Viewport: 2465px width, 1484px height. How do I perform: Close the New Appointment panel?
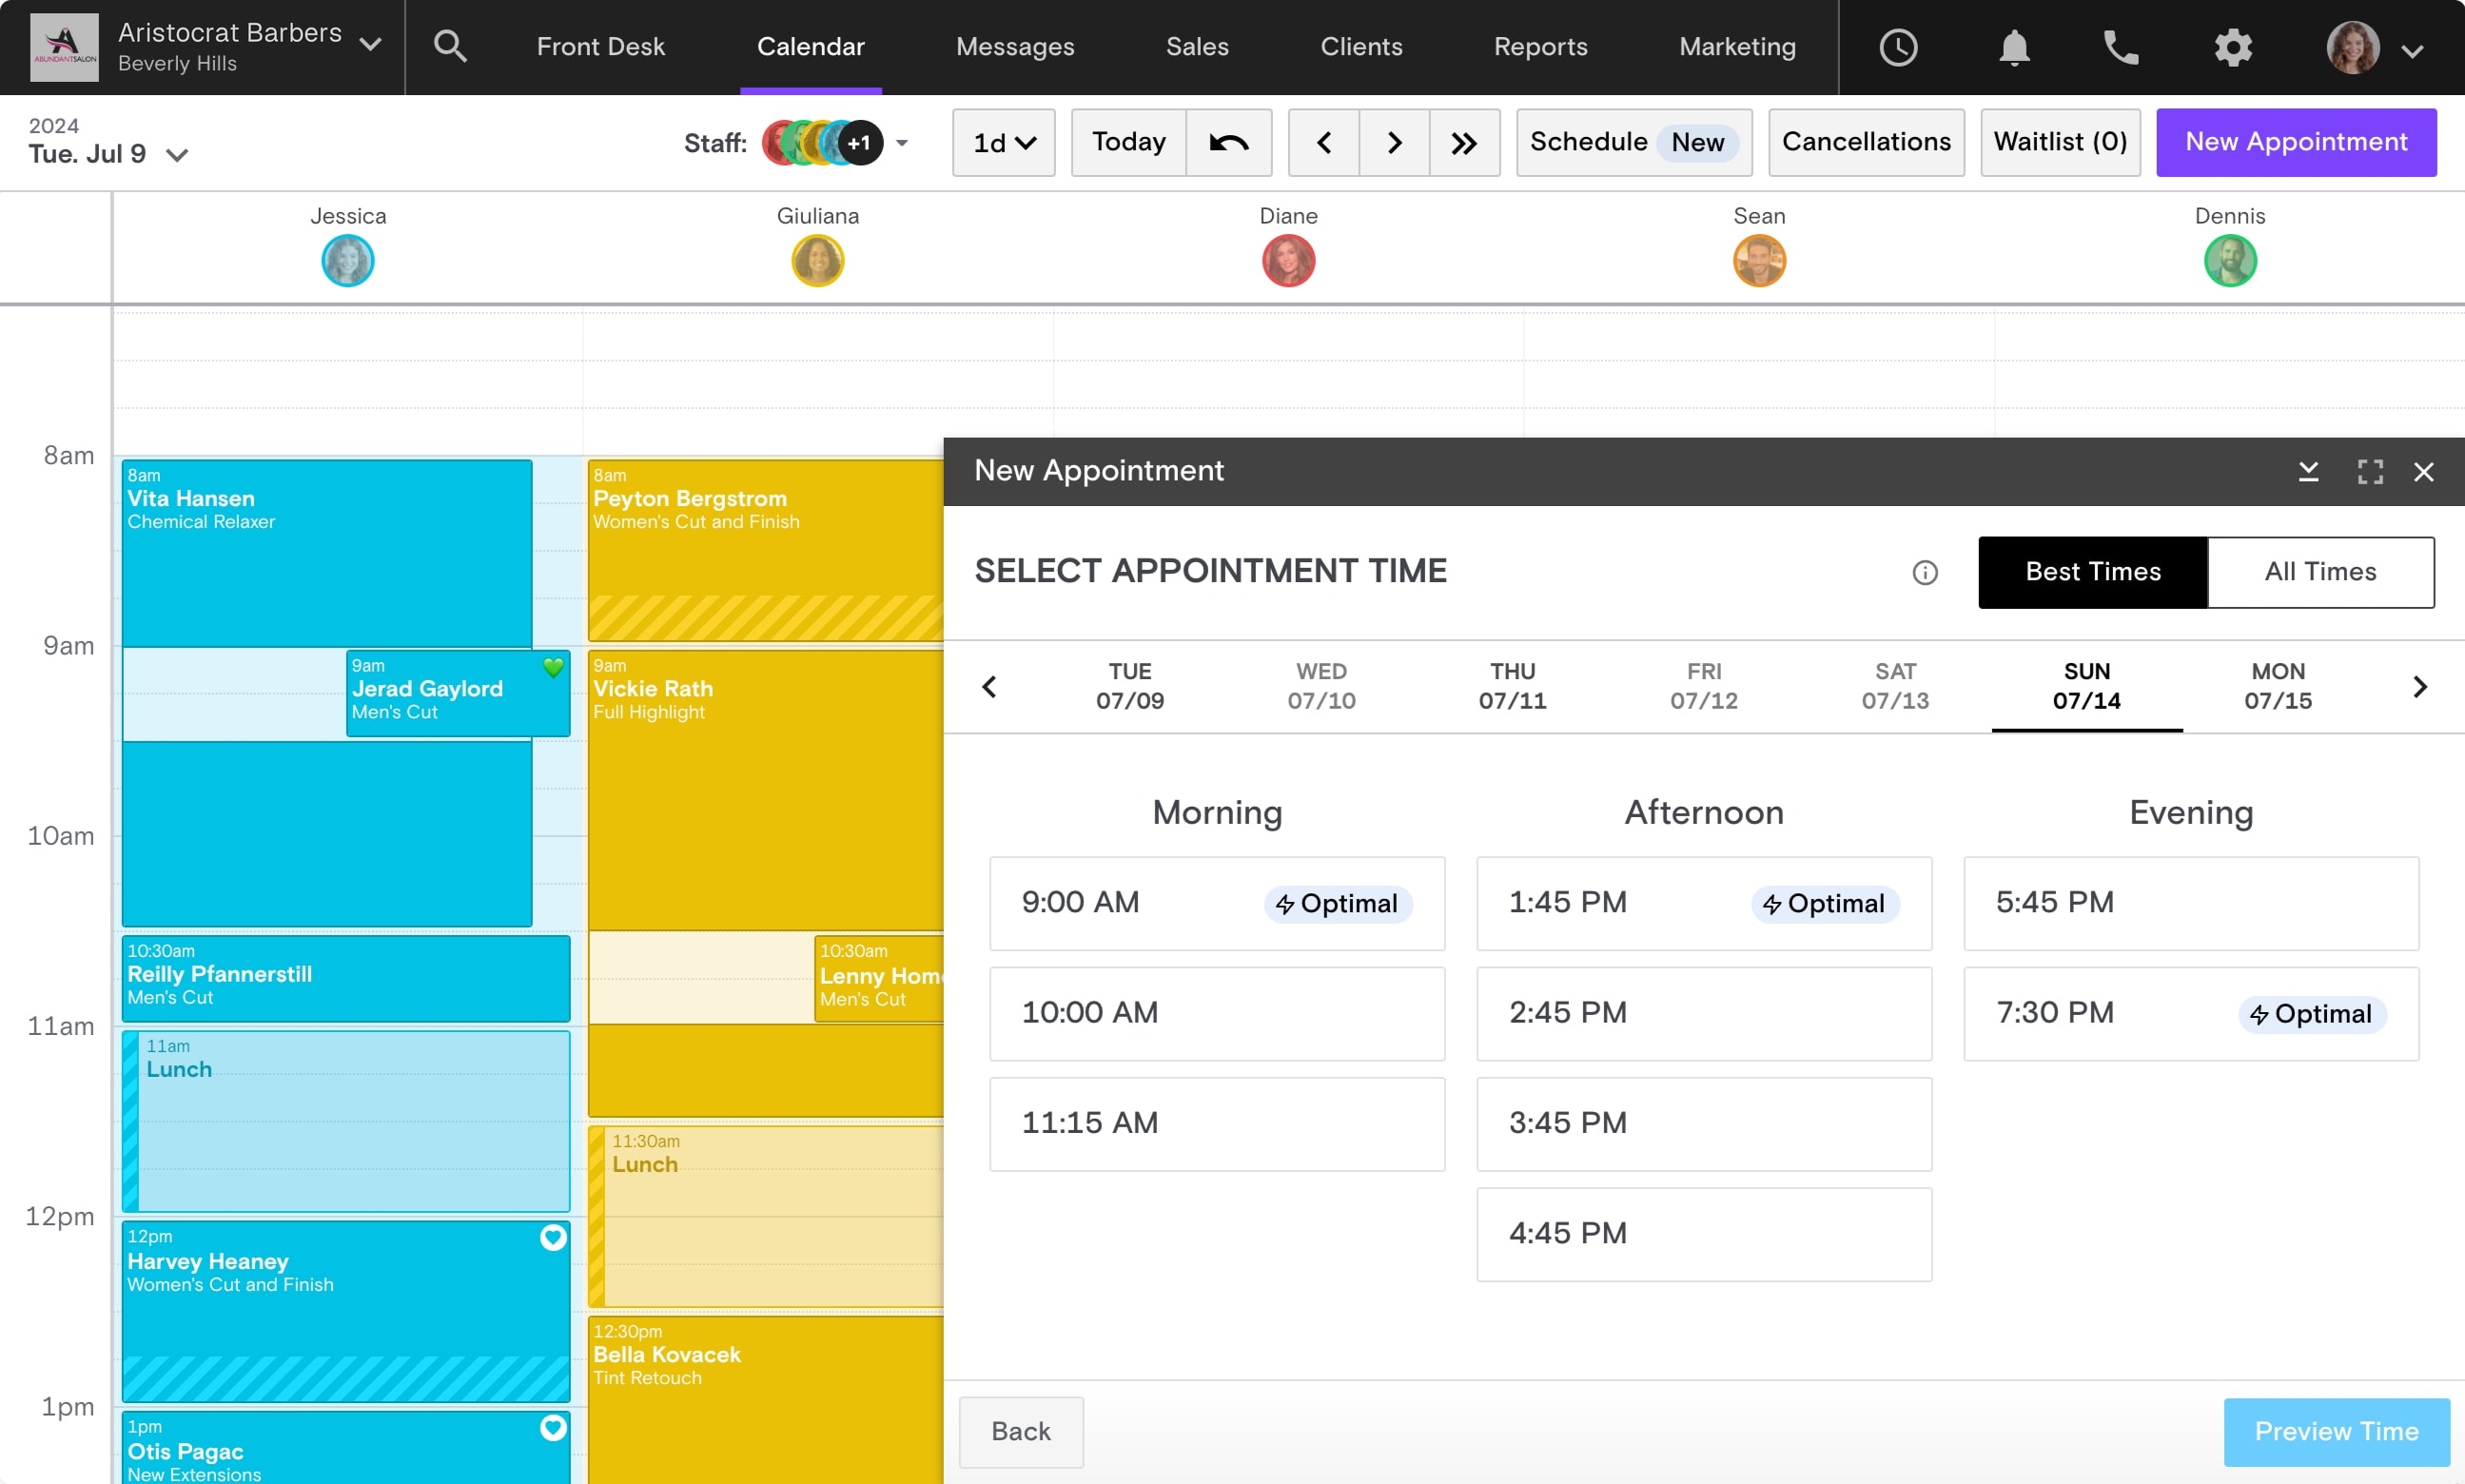(2423, 471)
